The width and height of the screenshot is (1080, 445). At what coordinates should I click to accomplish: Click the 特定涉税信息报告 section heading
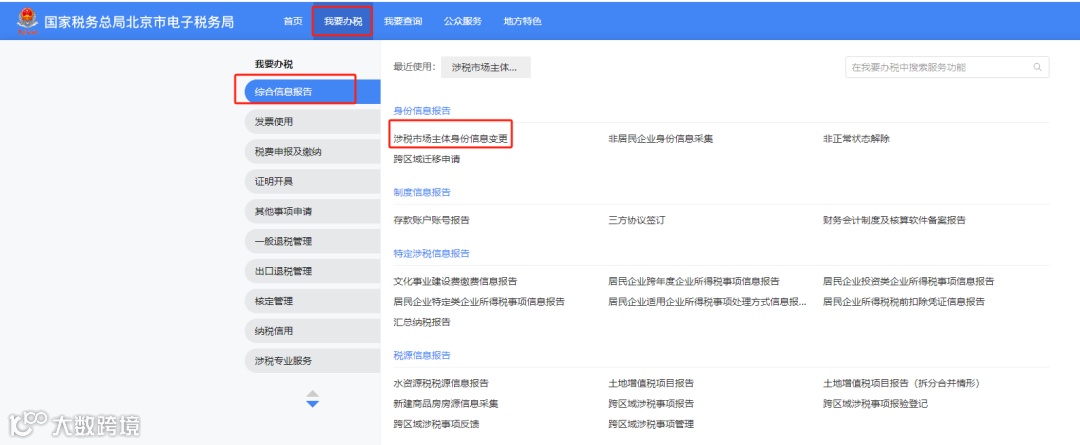coord(432,253)
